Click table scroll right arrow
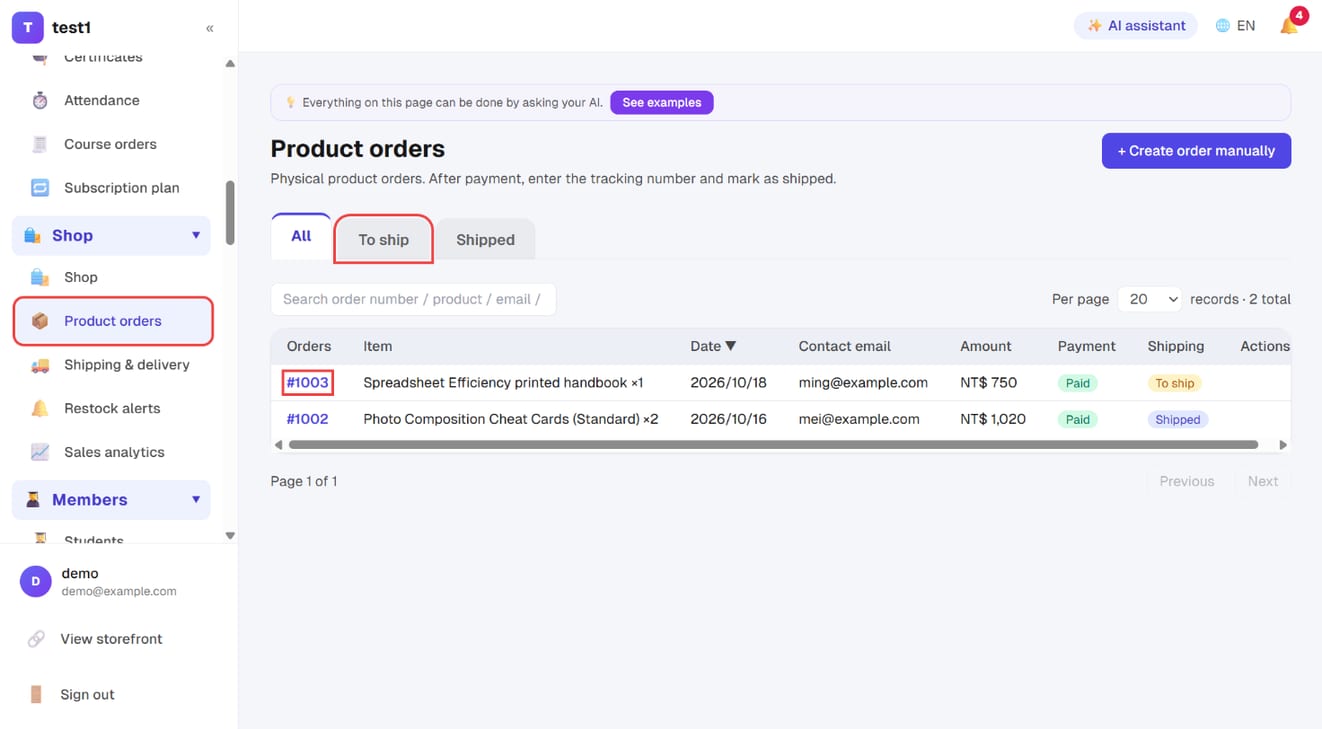 click(1283, 444)
